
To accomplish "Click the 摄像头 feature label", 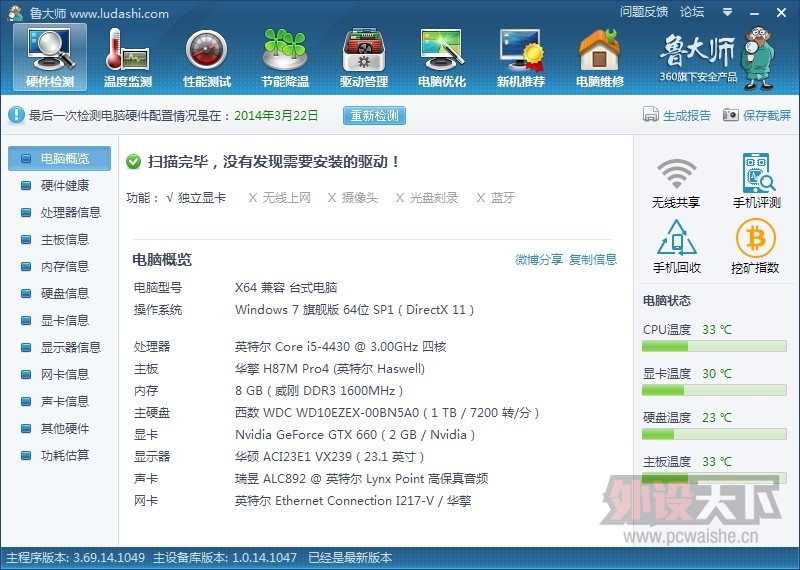I will point(360,197).
